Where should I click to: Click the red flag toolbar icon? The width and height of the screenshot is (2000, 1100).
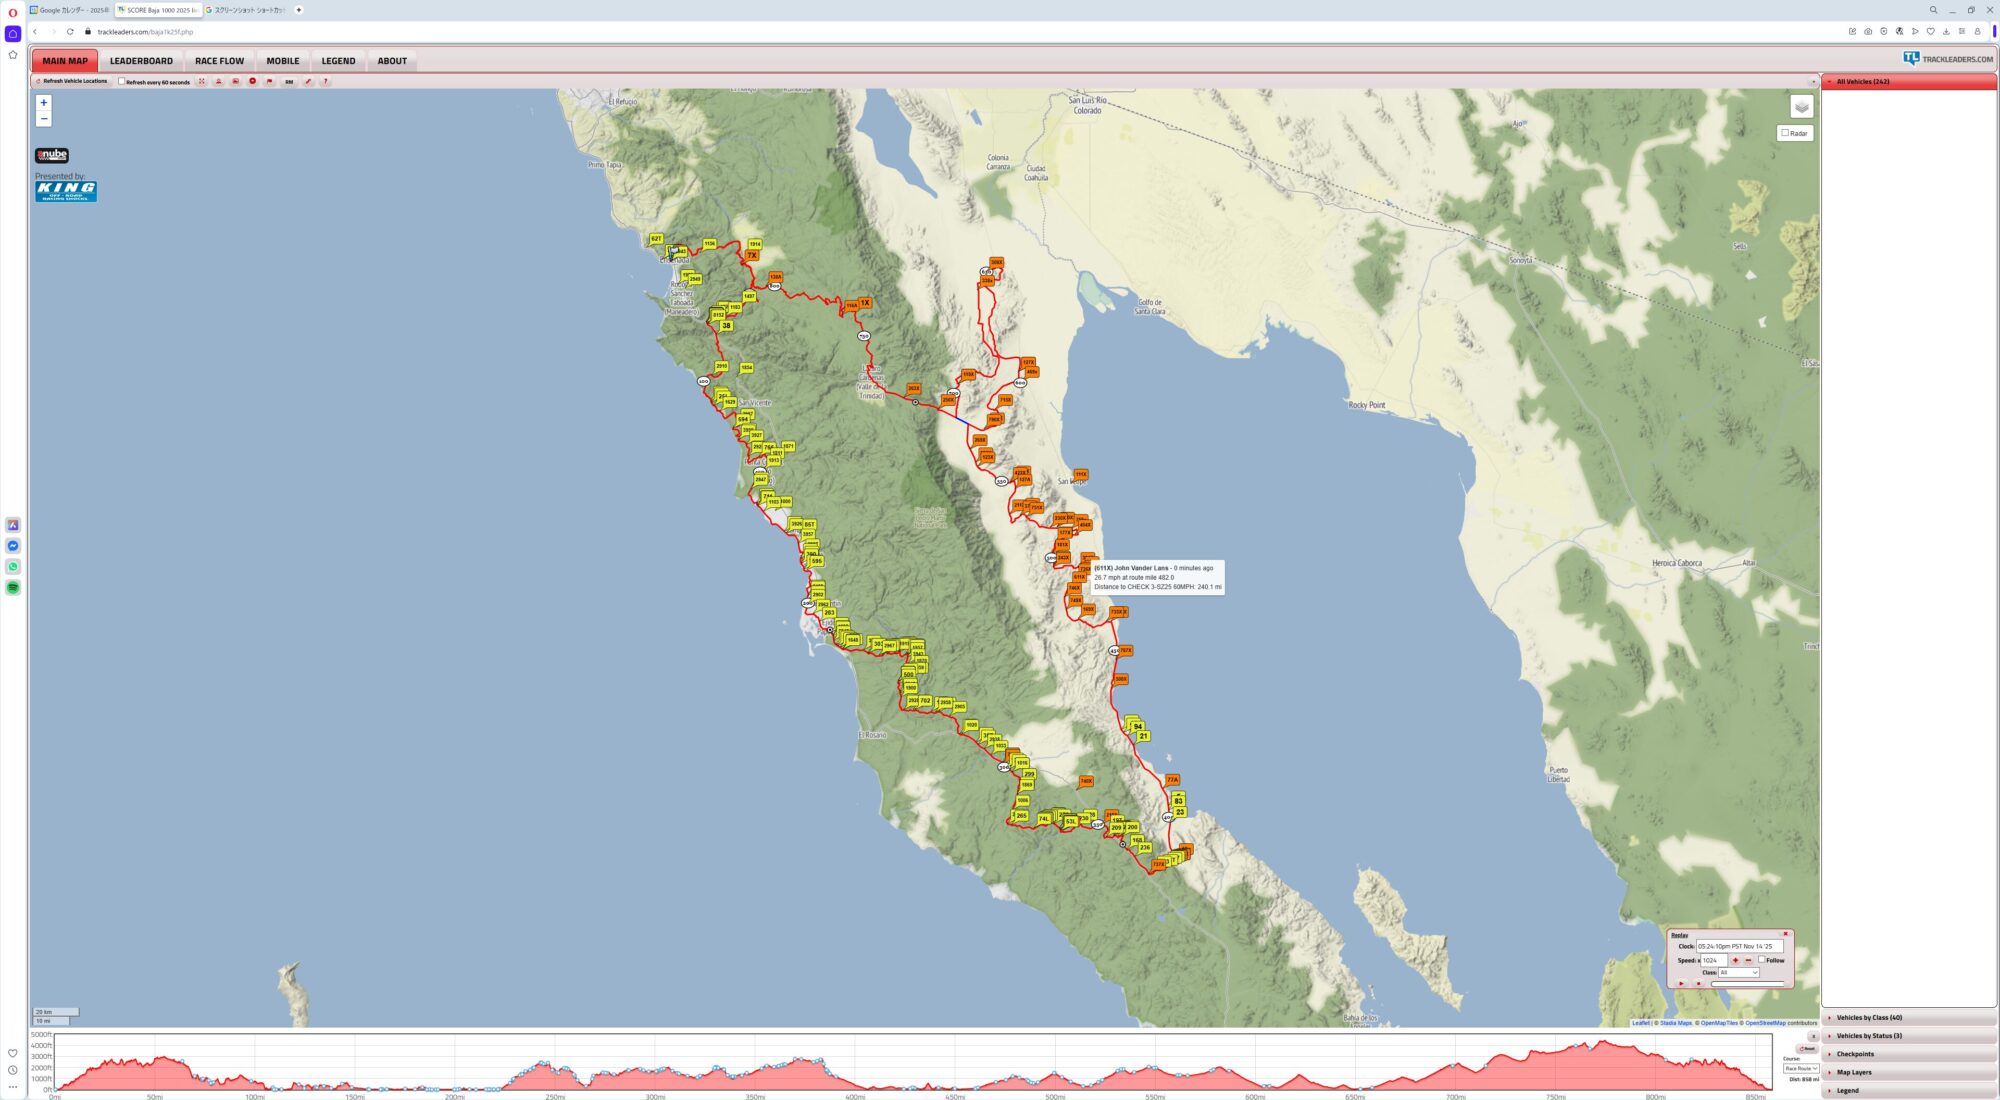point(270,82)
